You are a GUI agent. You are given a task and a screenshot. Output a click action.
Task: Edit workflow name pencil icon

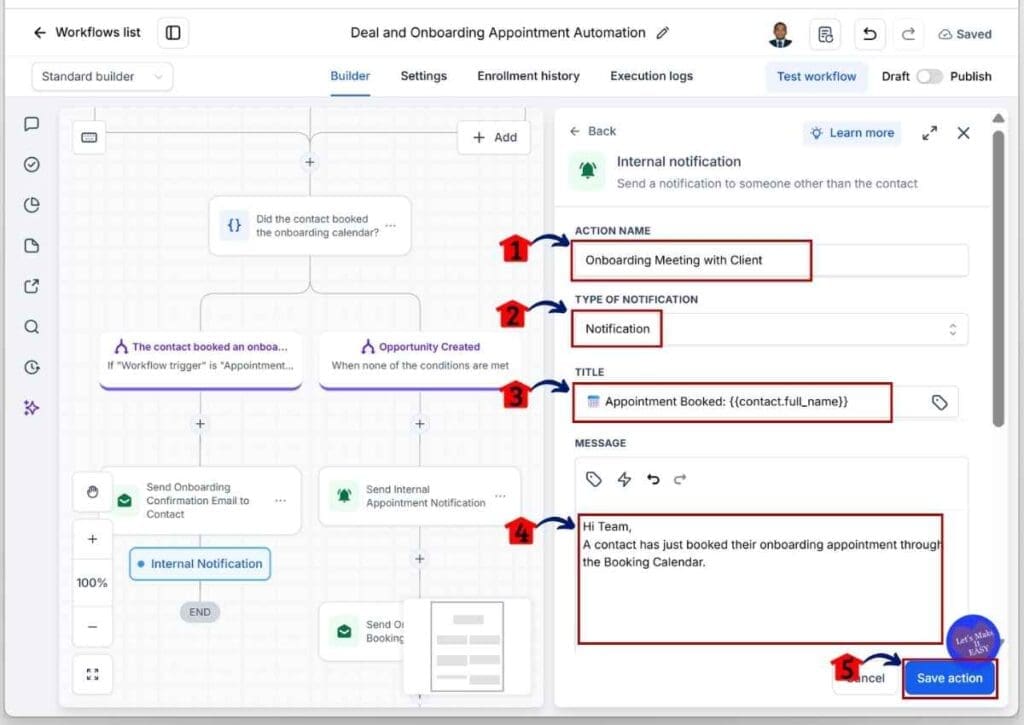pos(663,33)
